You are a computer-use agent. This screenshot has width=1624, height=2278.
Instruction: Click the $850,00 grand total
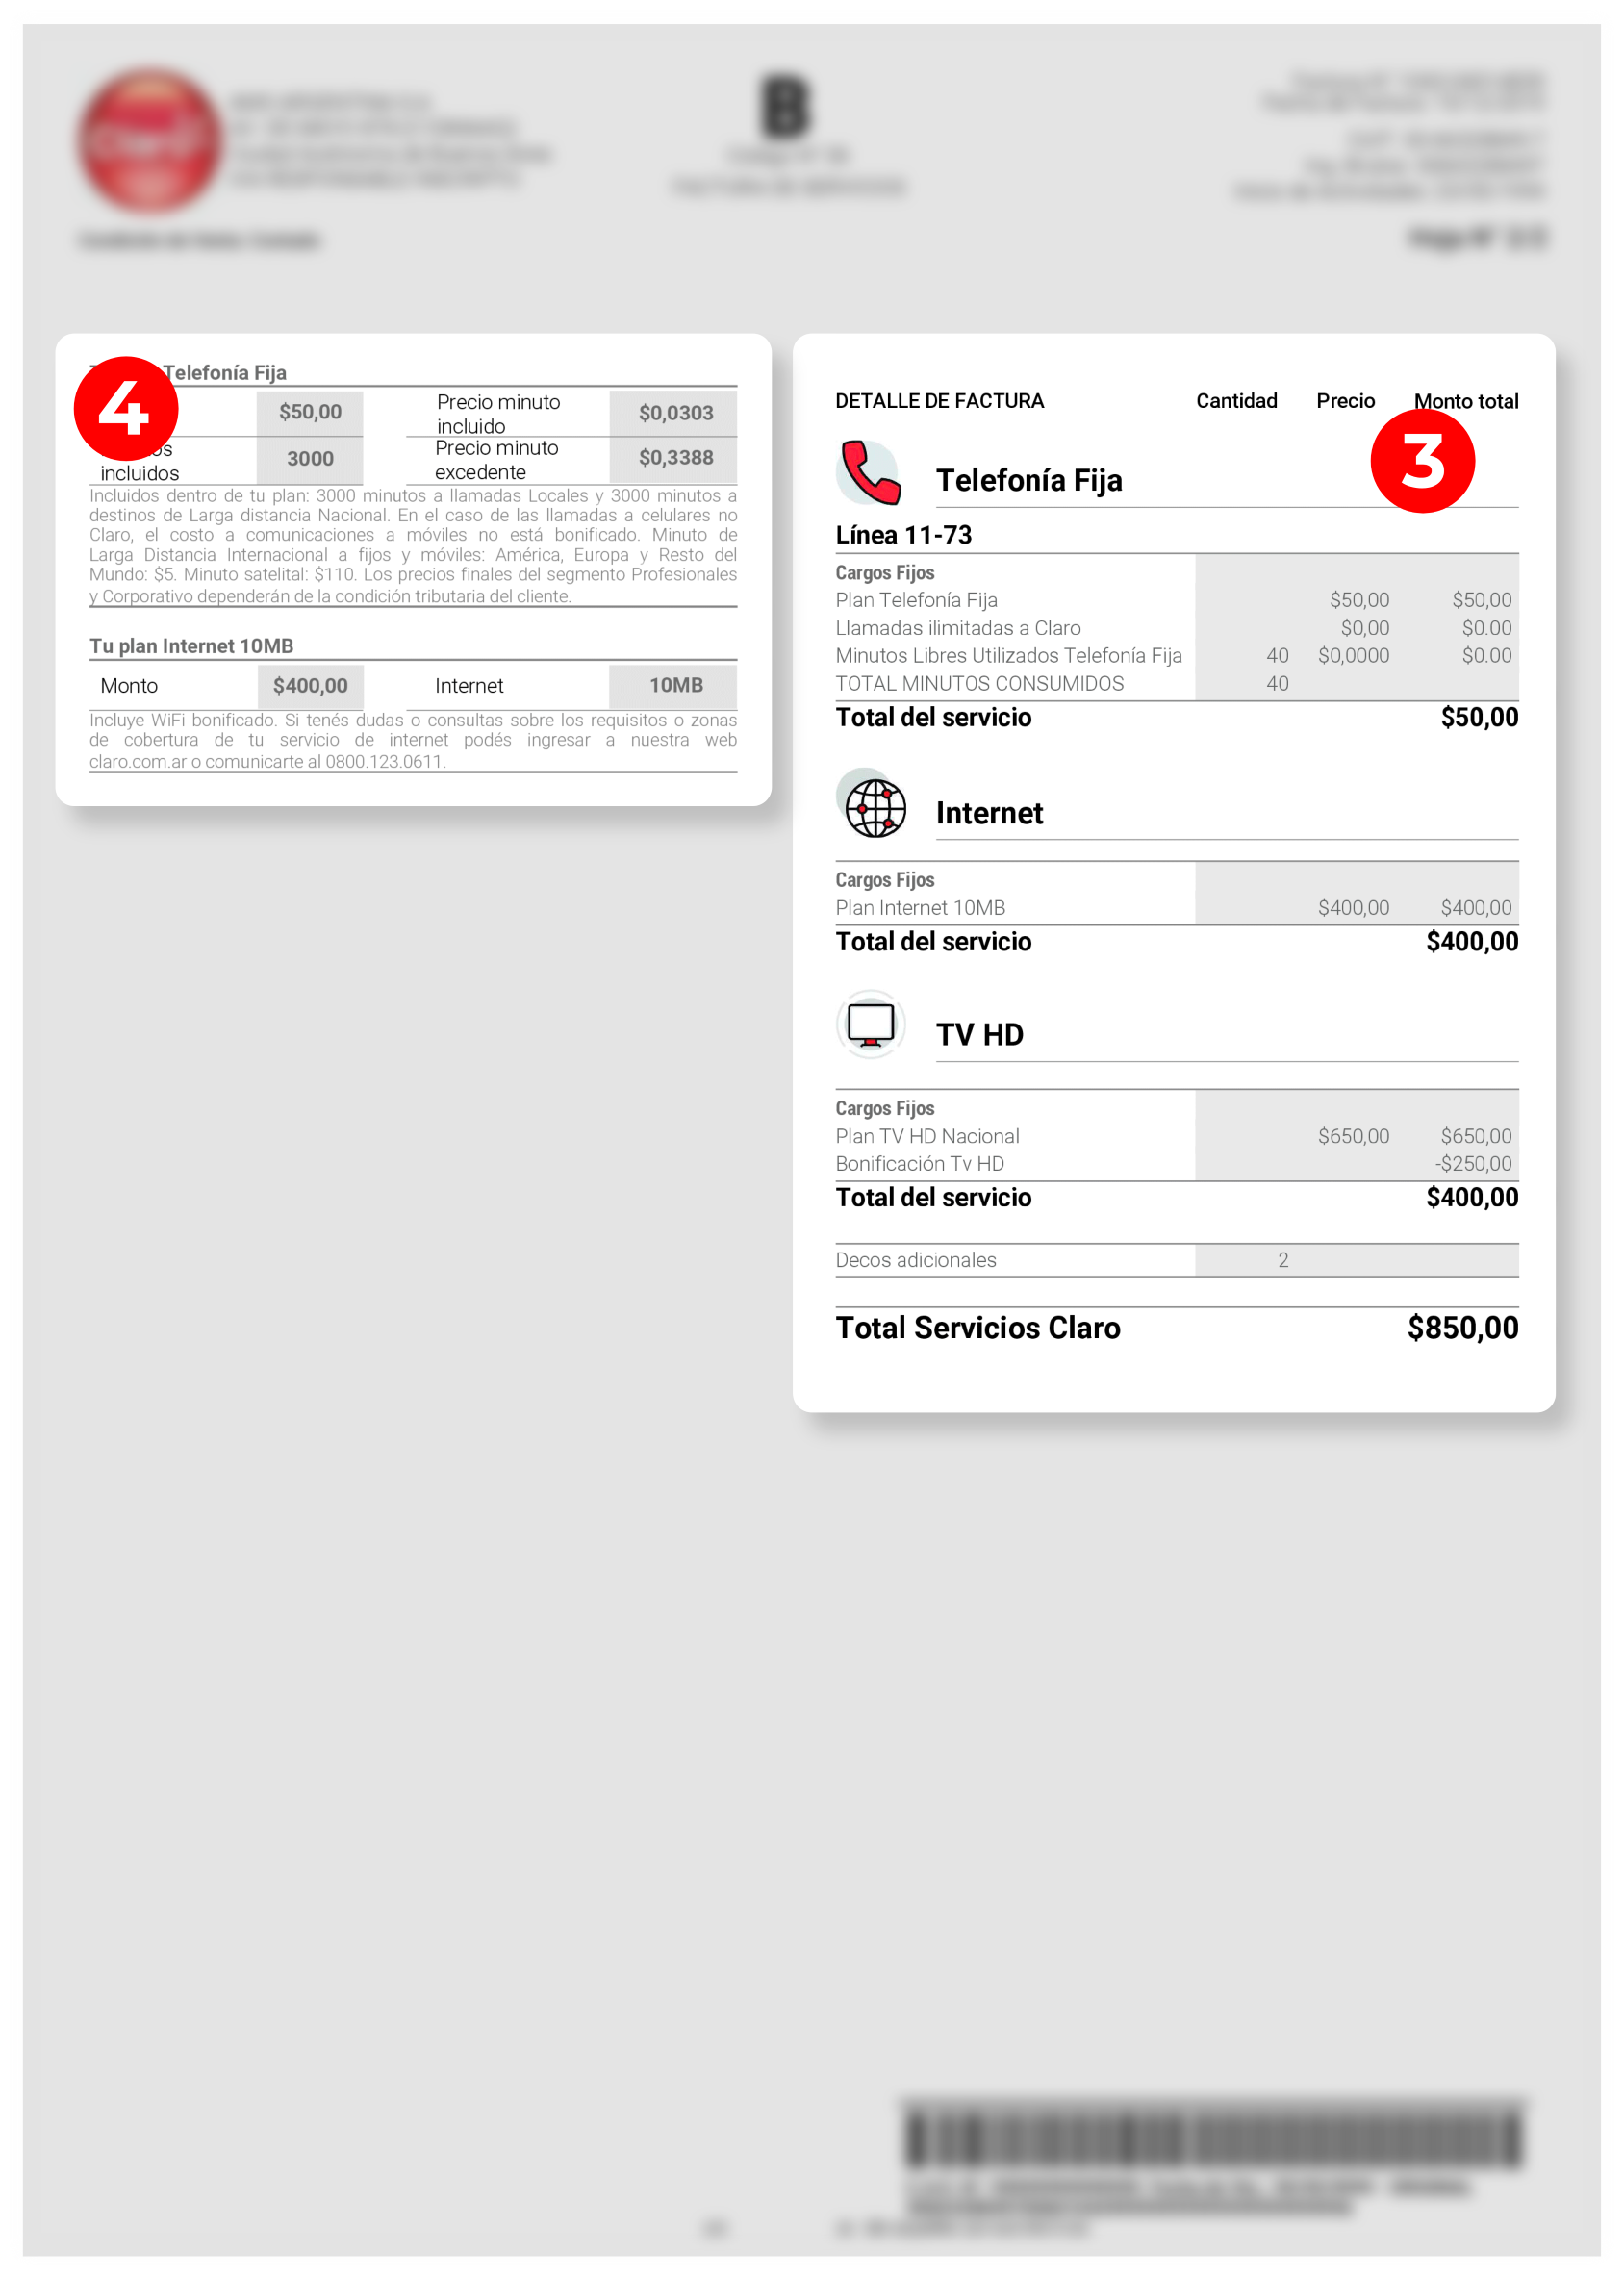[x=1463, y=1328]
